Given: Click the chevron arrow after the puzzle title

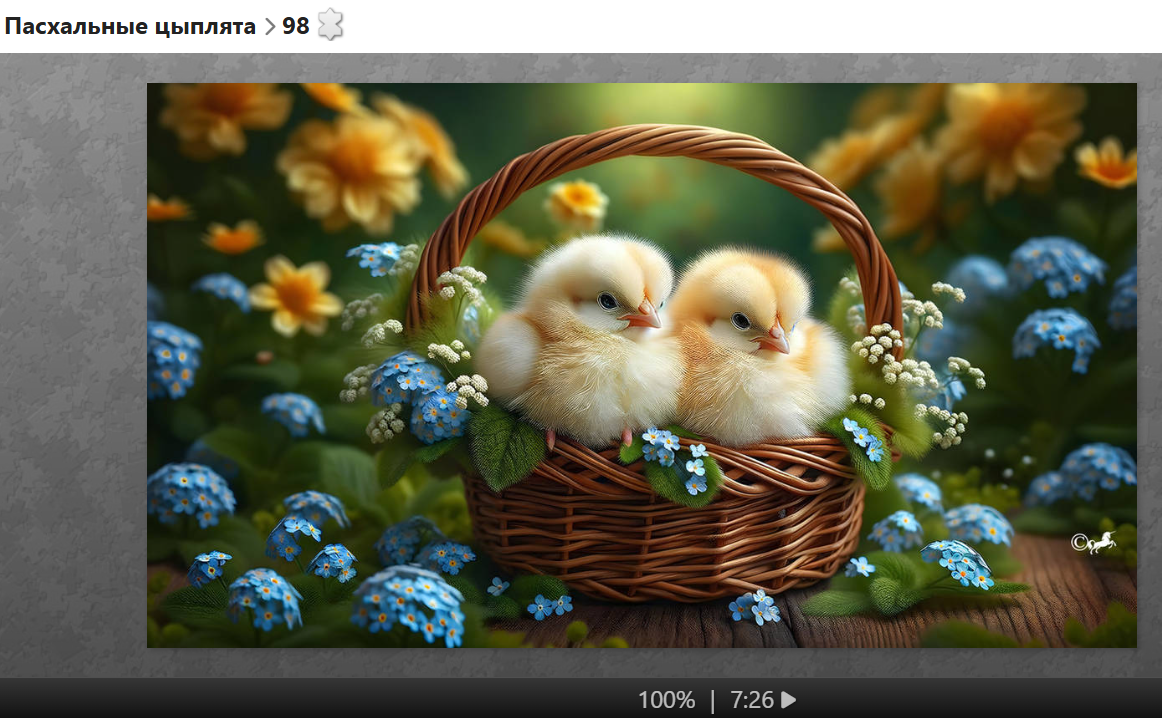Looking at the screenshot, I should pos(269,27).
